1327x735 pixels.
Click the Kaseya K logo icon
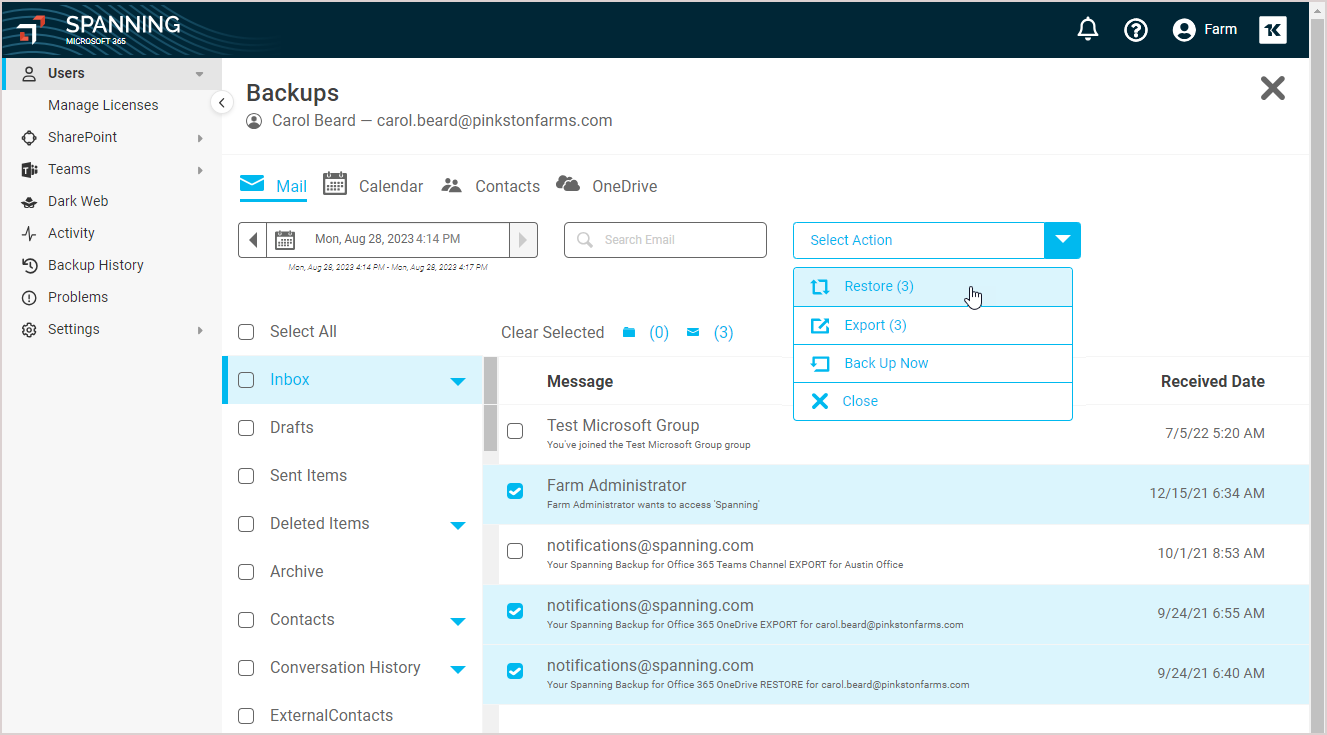[x=1272, y=30]
